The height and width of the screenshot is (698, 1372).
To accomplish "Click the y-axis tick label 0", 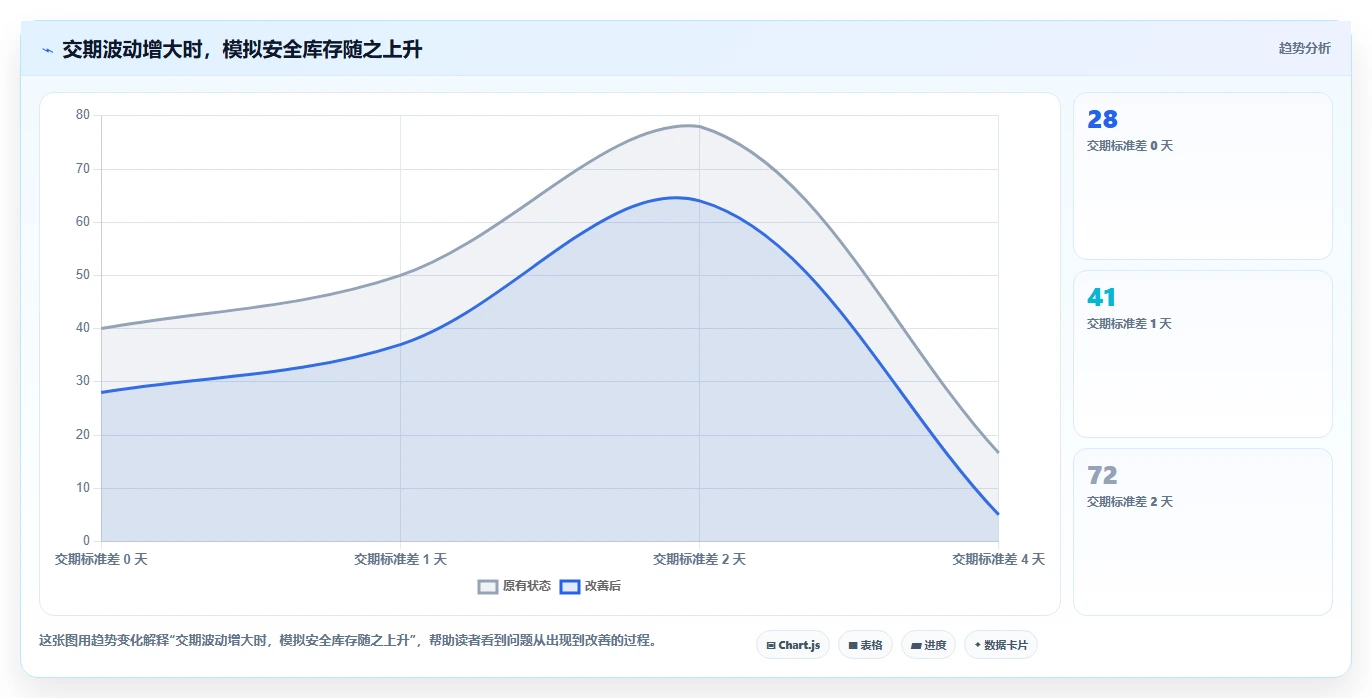I will 86,541.
